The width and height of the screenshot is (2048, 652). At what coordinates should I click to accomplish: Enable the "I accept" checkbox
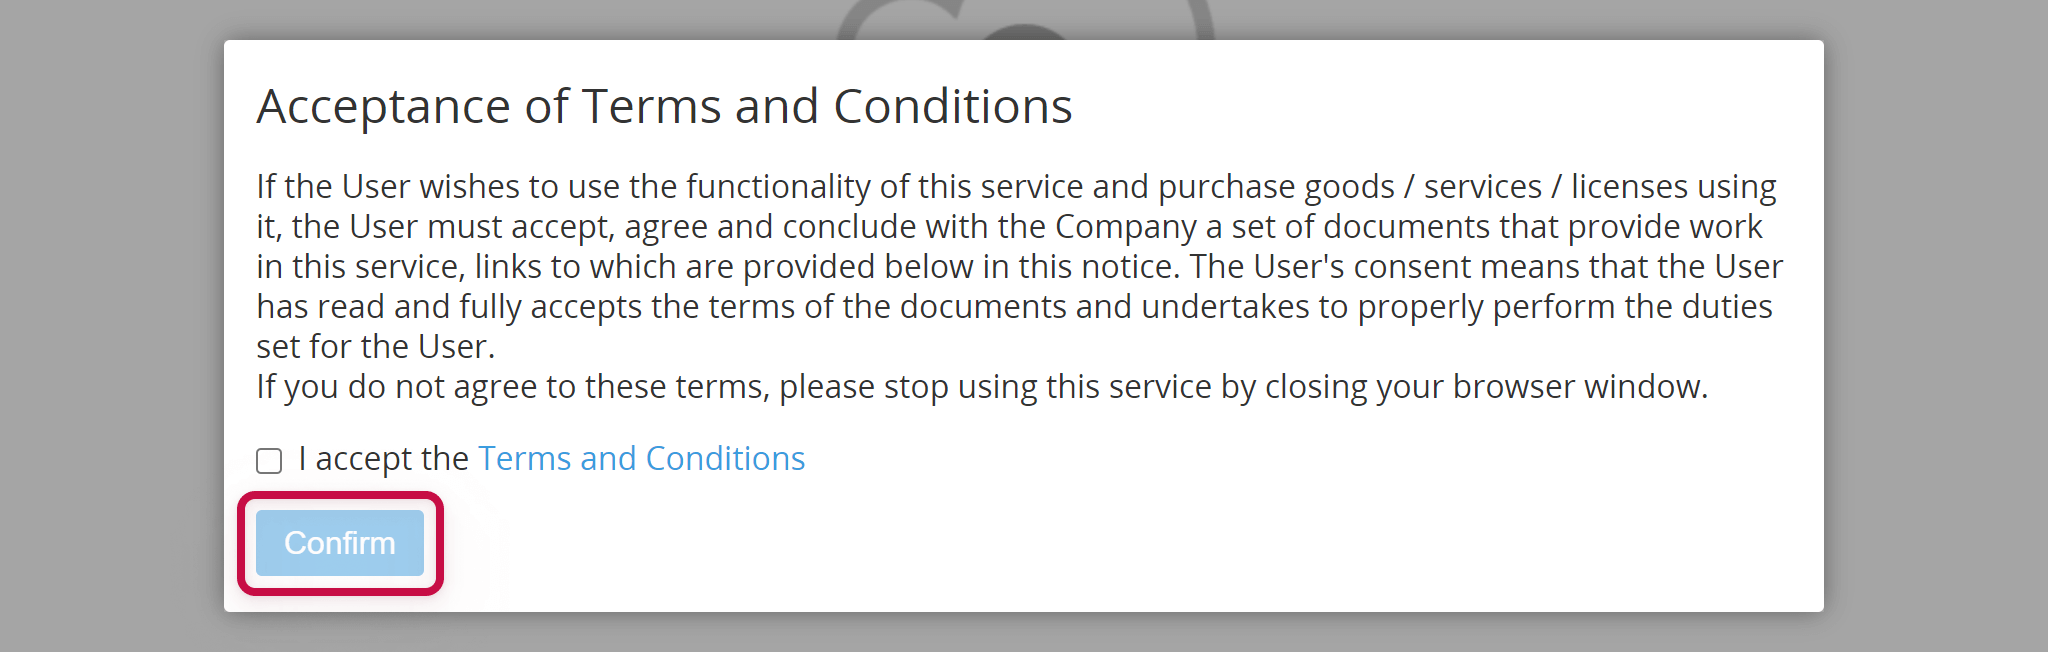click(269, 460)
